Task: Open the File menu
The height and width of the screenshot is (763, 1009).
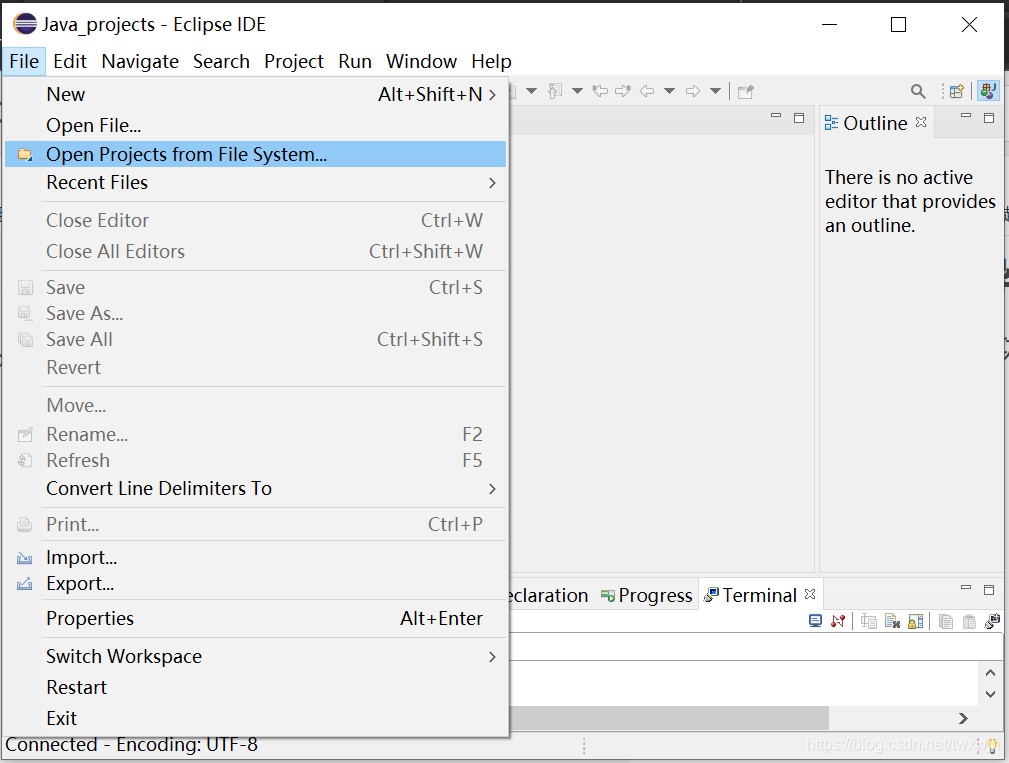Action: 24,61
